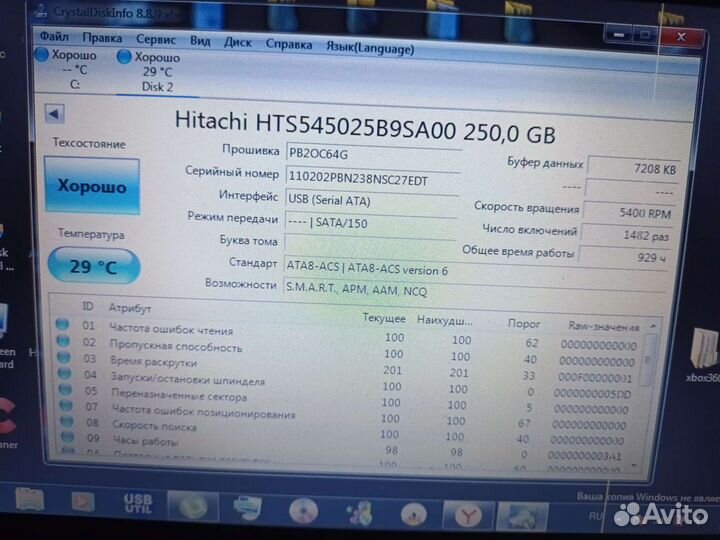Open the media player taskbar icon
720x540 pixels.
[83, 501]
